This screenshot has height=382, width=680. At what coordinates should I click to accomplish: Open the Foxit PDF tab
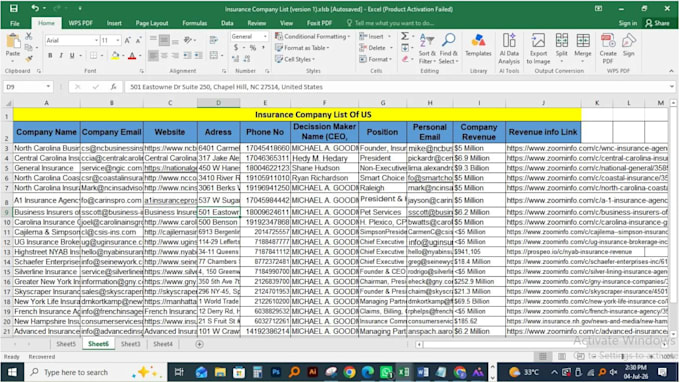pyautogui.click(x=319, y=23)
